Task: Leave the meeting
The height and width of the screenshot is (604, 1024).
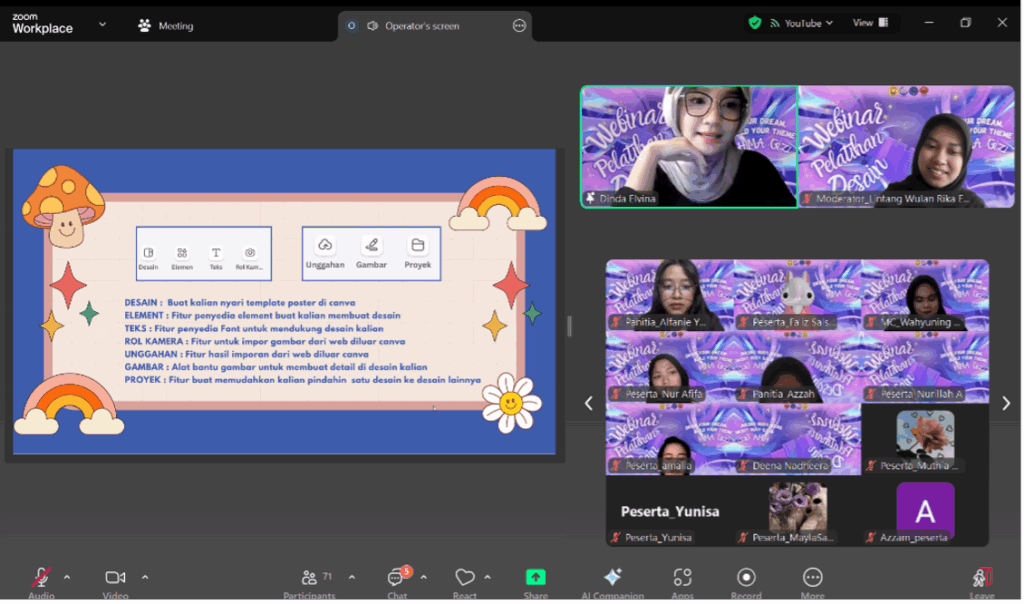Action: point(981,579)
